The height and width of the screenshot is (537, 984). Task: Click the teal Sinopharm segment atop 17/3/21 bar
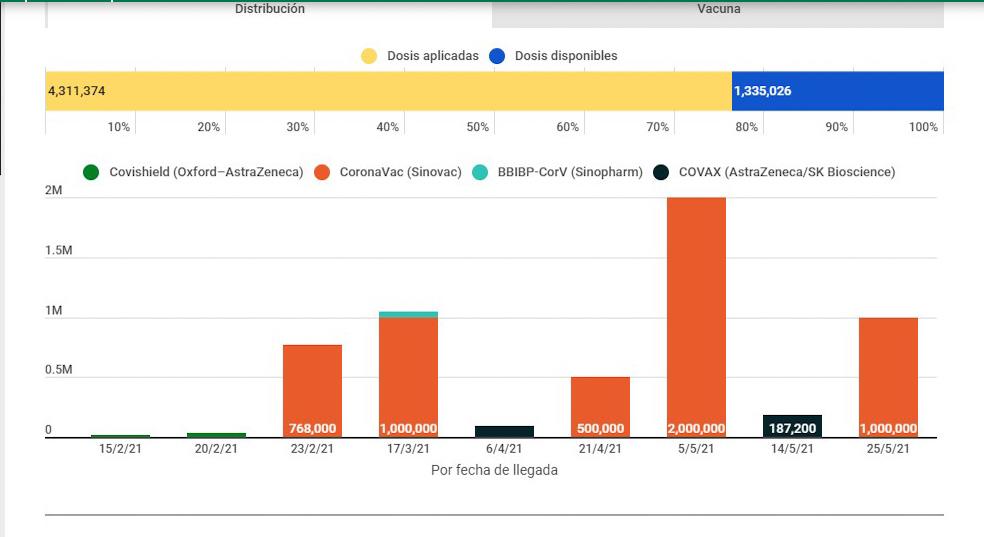(x=408, y=314)
